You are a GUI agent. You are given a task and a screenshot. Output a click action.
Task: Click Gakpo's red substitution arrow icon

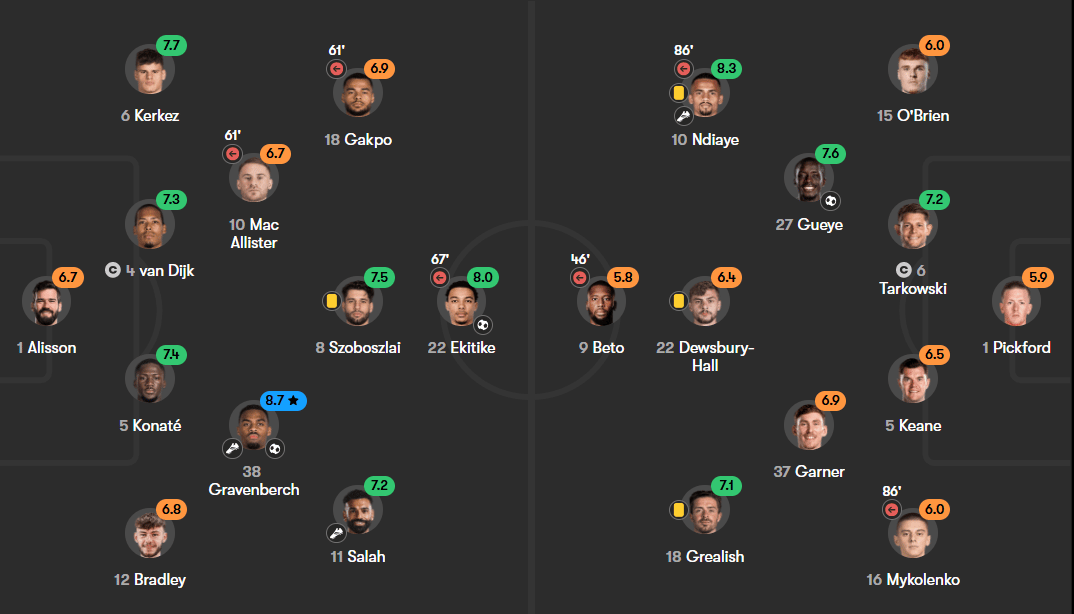coord(336,69)
